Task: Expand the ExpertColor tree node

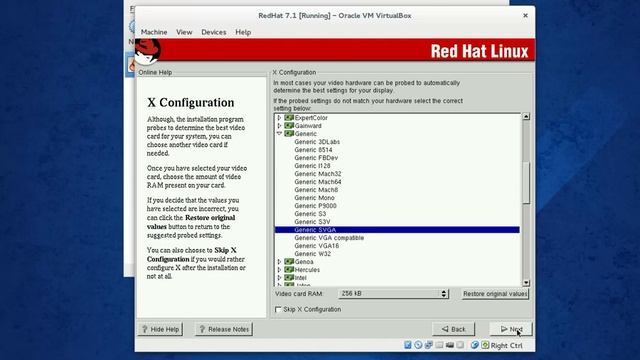Action: (280, 118)
